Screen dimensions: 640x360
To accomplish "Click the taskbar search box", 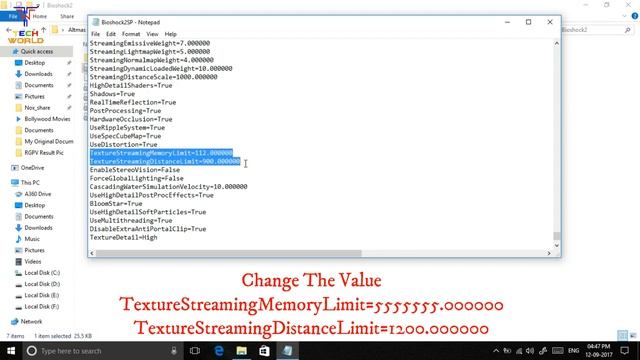I will [x=102, y=351].
